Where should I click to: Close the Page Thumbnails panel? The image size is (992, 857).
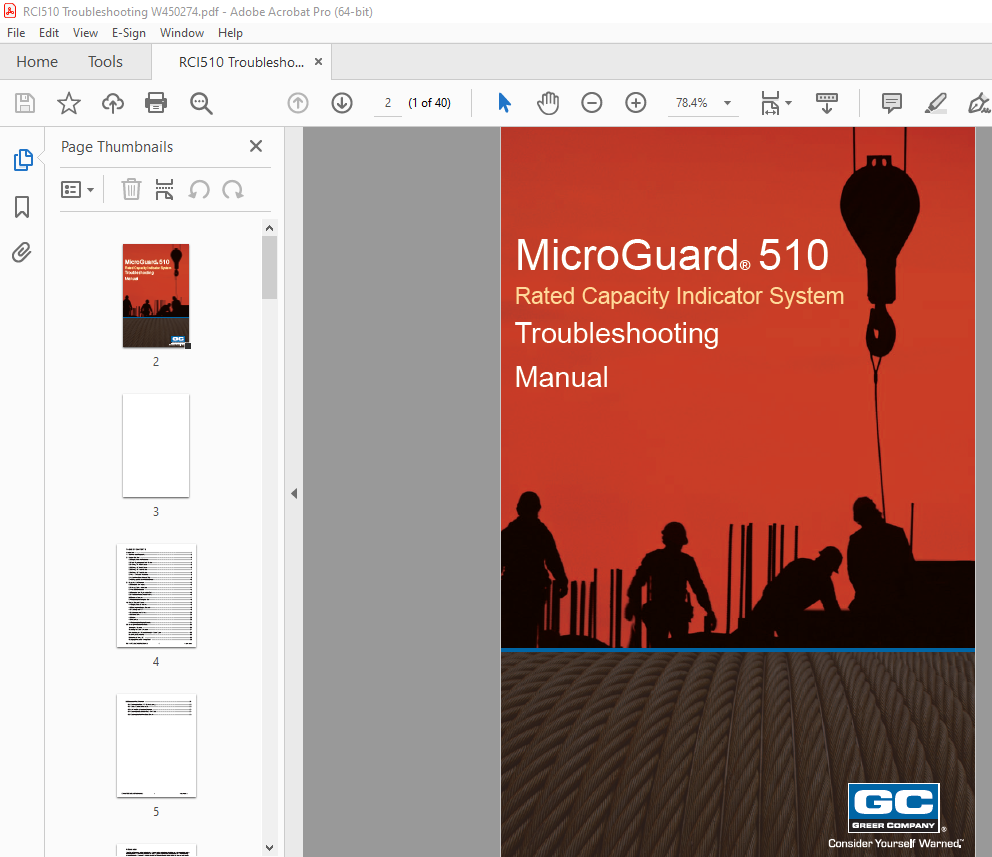click(256, 146)
